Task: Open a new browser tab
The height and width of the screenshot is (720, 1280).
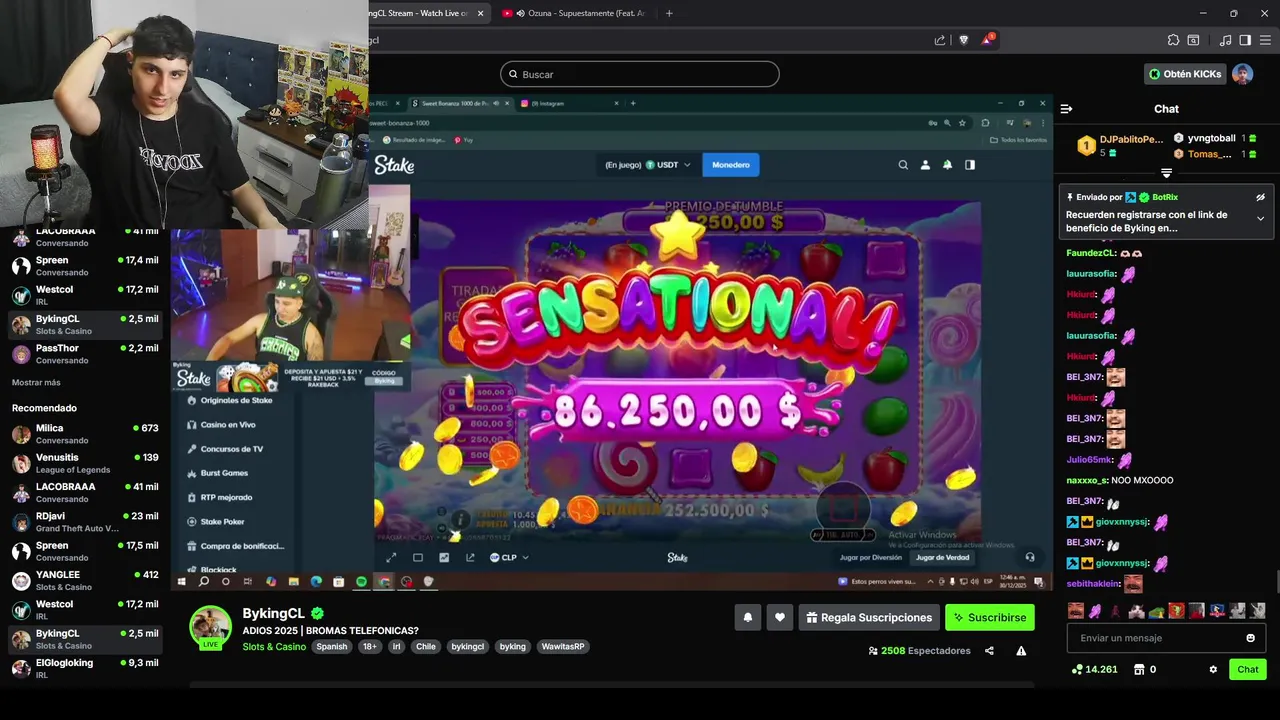Action: 669,13
